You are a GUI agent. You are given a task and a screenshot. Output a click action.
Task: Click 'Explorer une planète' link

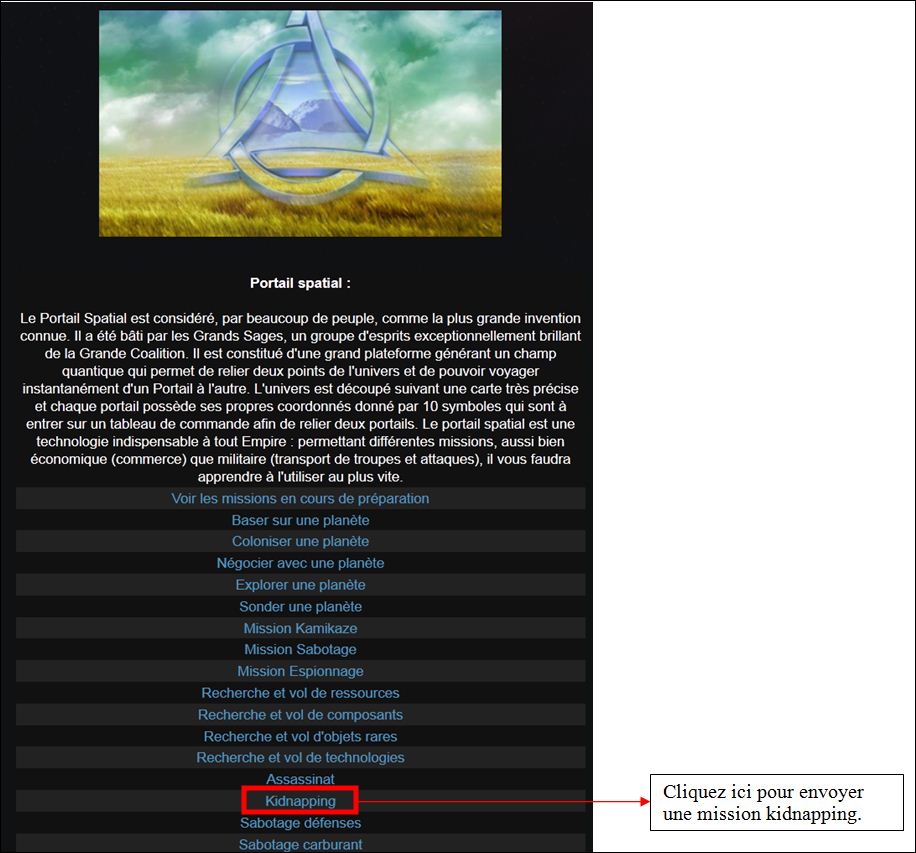click(300, 585)
